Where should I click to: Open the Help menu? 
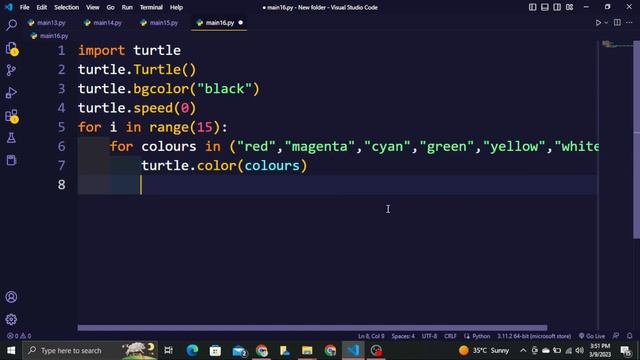176,7
